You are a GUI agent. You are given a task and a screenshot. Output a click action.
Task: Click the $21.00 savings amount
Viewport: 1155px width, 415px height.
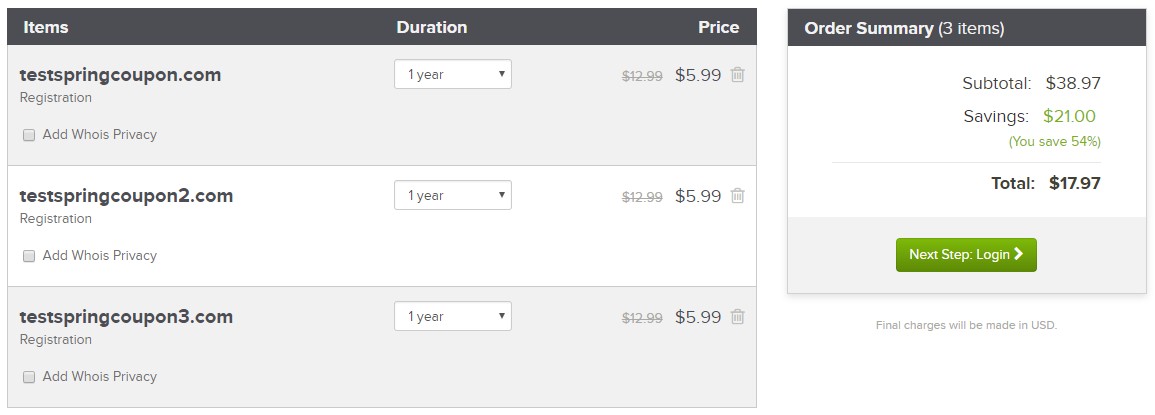tap(1070, 116)
